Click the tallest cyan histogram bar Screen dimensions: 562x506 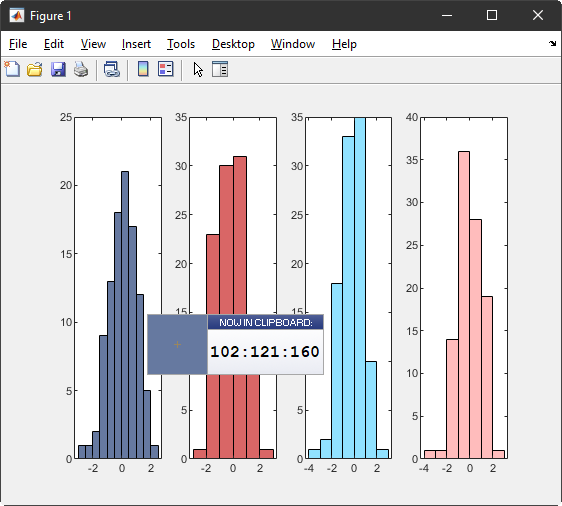point(360,288)
